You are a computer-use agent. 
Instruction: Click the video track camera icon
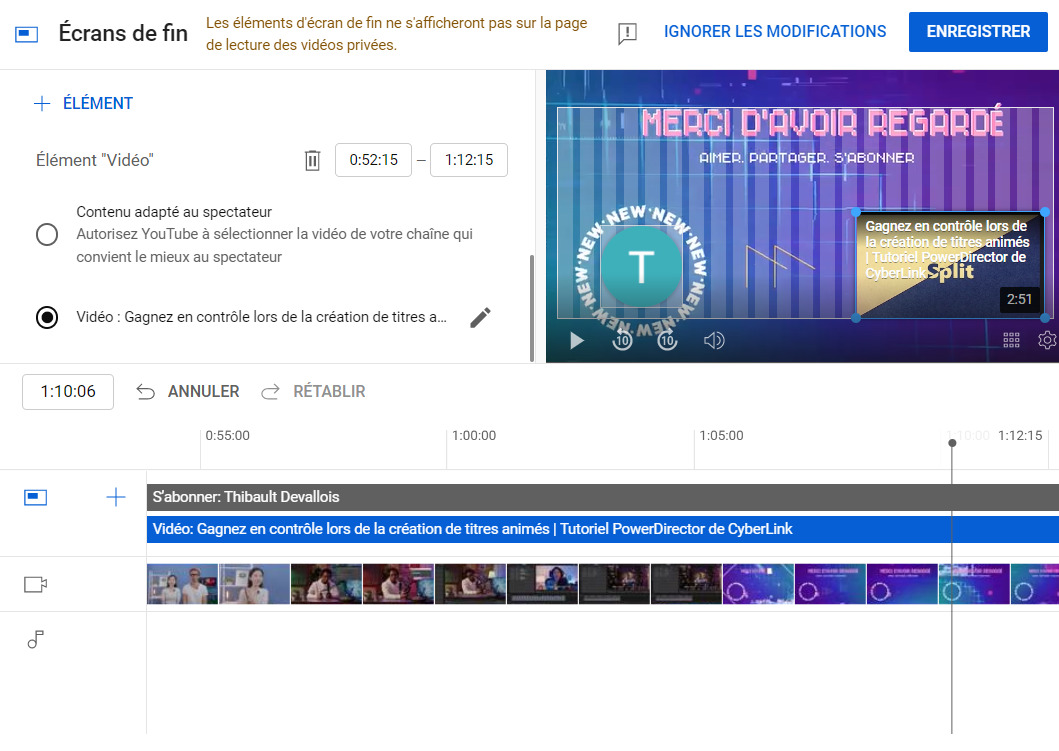[x=35, y=584]
